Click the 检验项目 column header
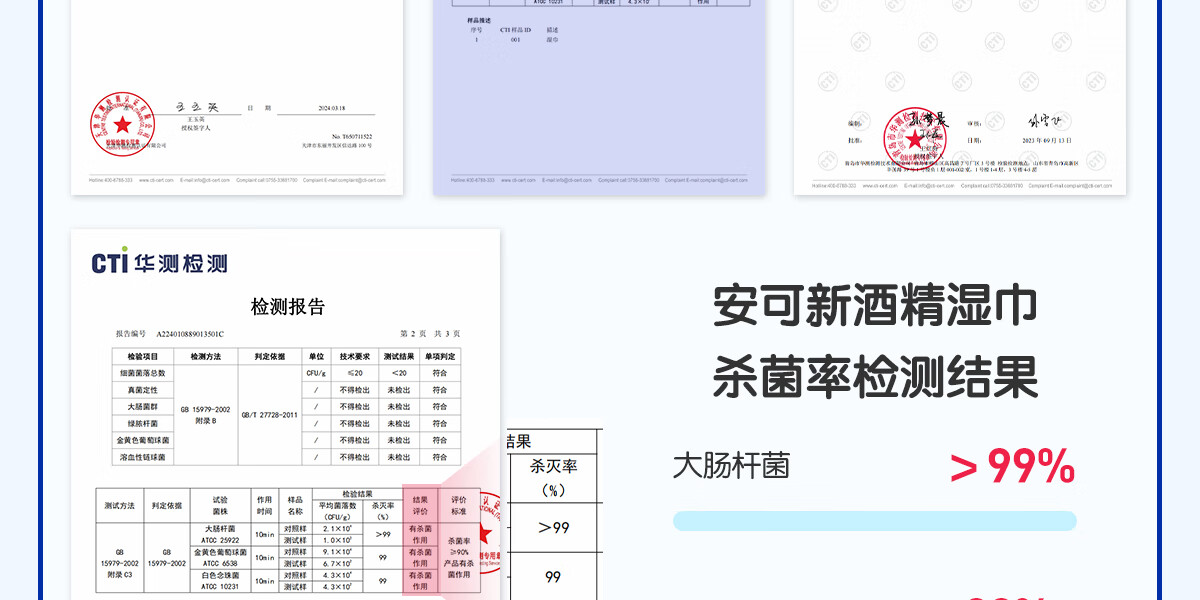 pos(143,356)
